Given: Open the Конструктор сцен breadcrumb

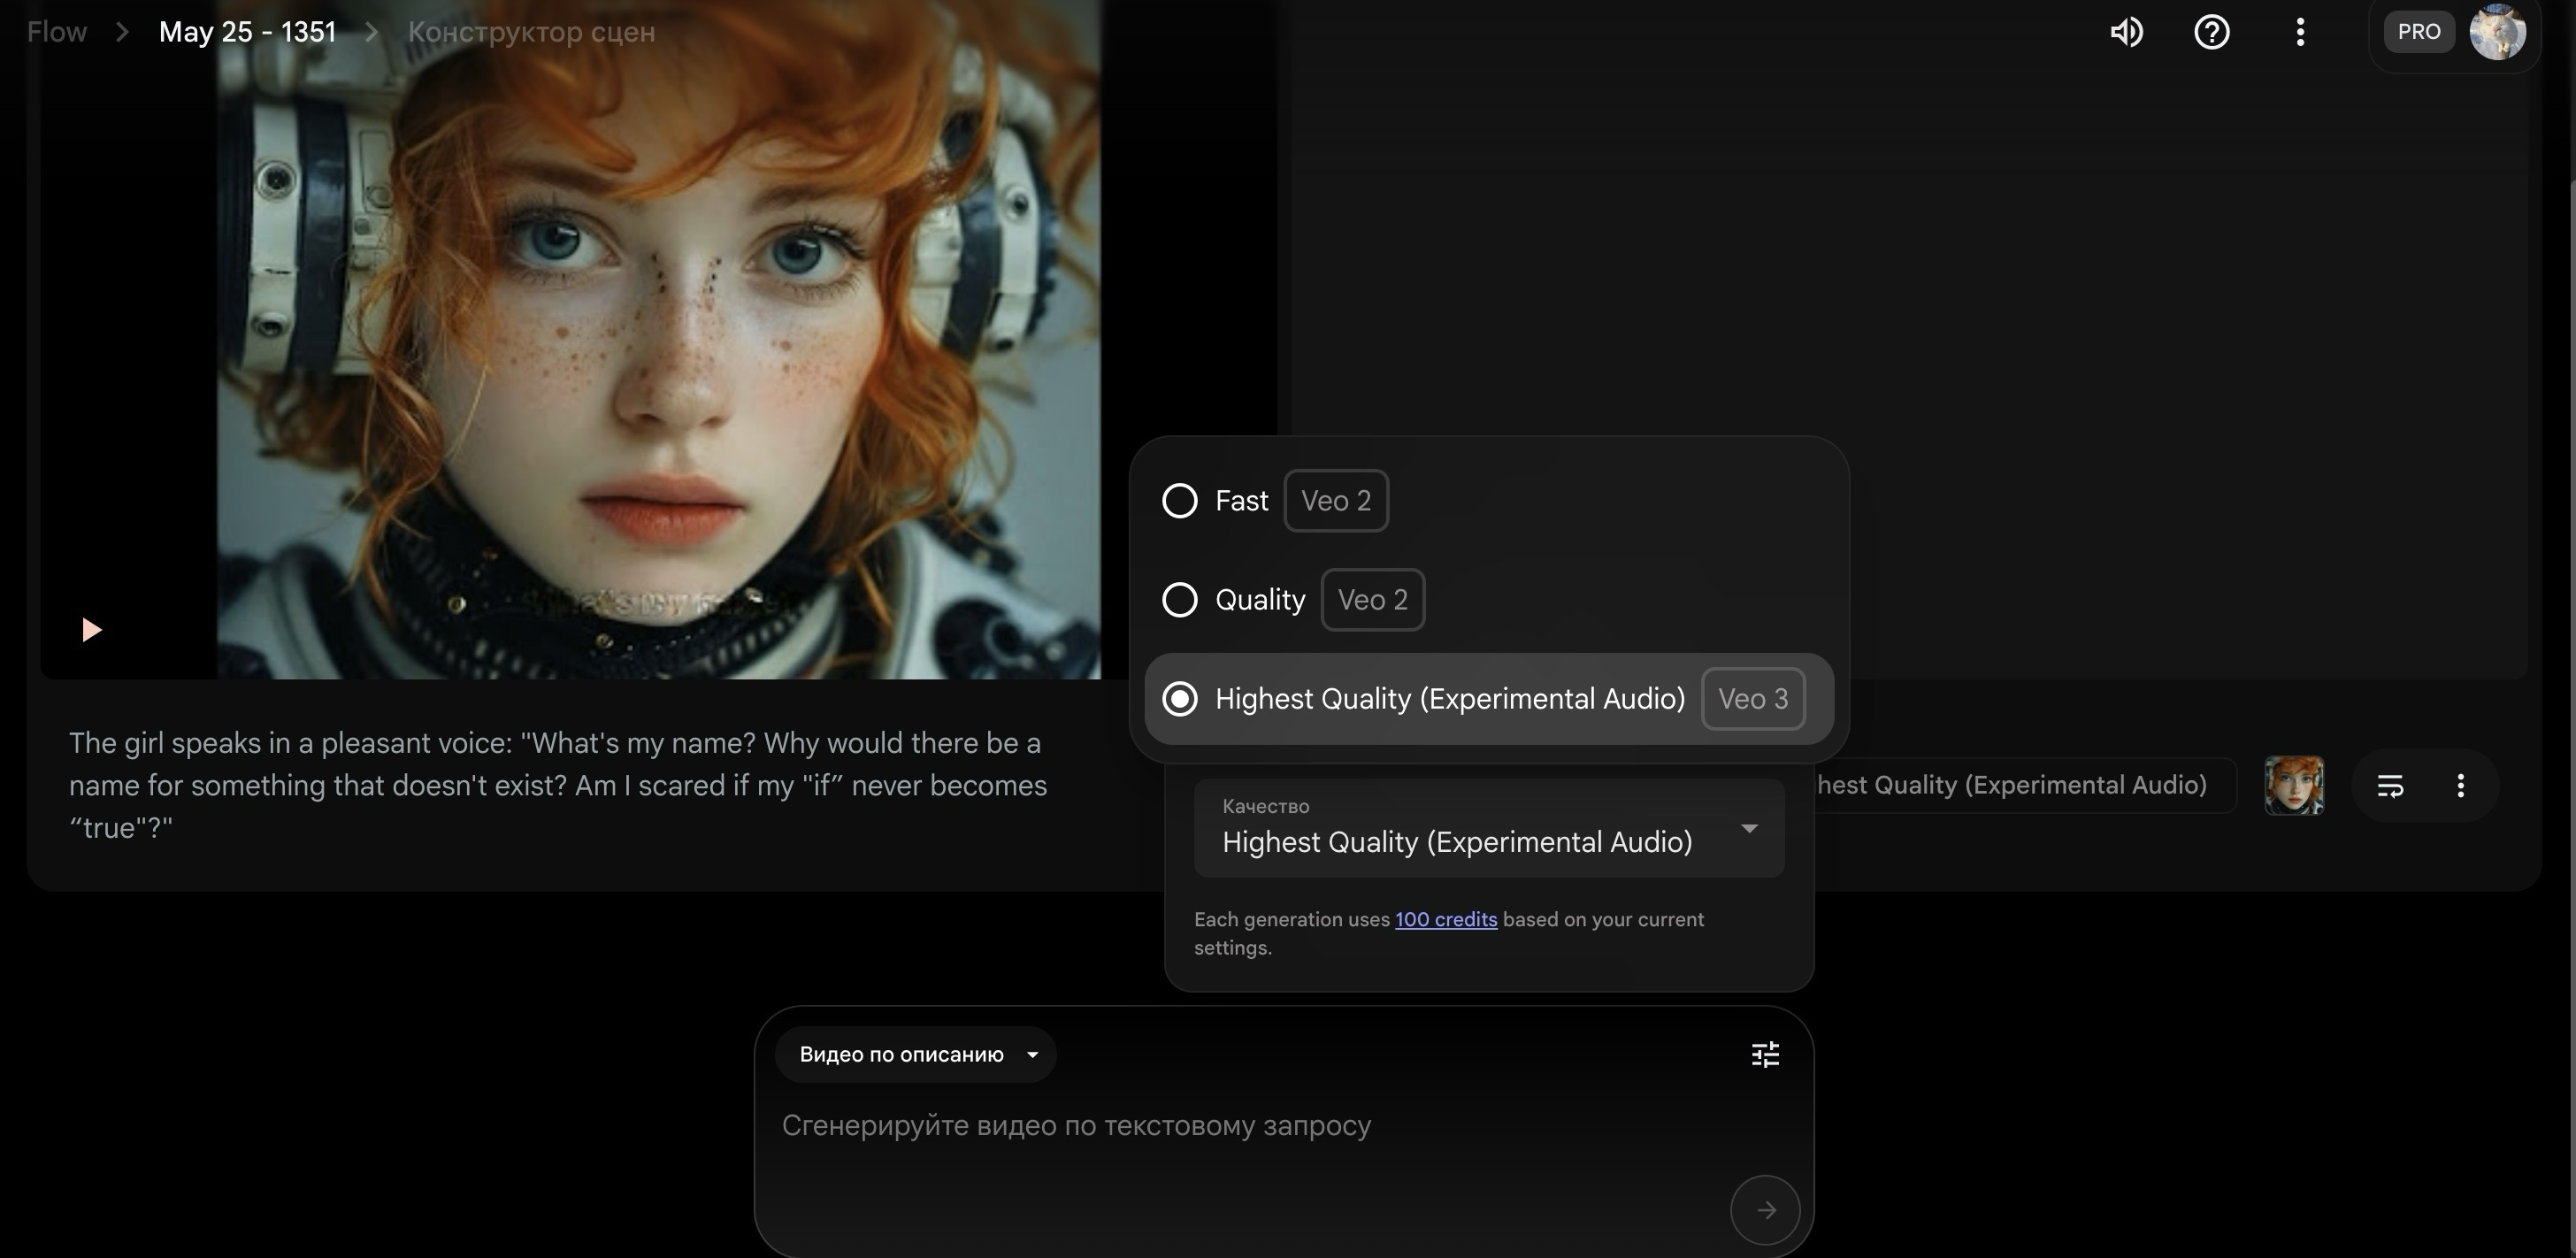Looking at the screenshot, I should (x=531, y=32).
